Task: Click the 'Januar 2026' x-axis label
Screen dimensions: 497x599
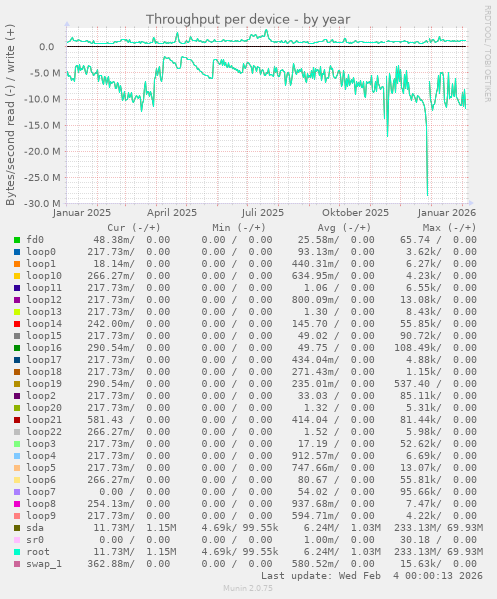Action: 447,212
